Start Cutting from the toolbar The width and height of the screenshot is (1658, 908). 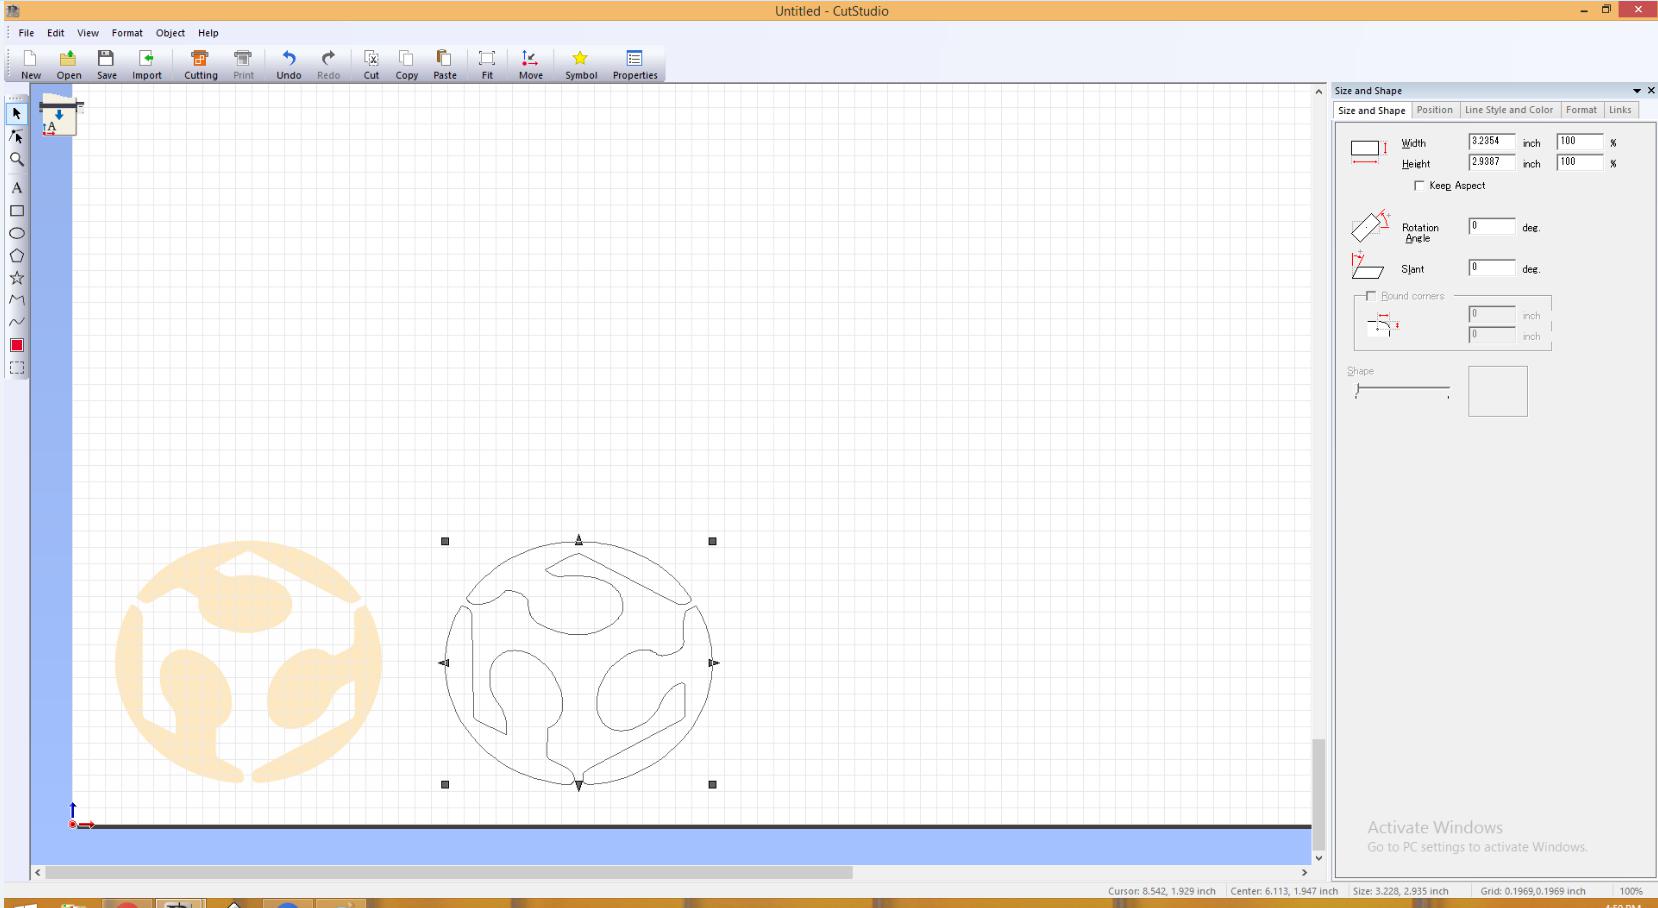click(200, 64)
